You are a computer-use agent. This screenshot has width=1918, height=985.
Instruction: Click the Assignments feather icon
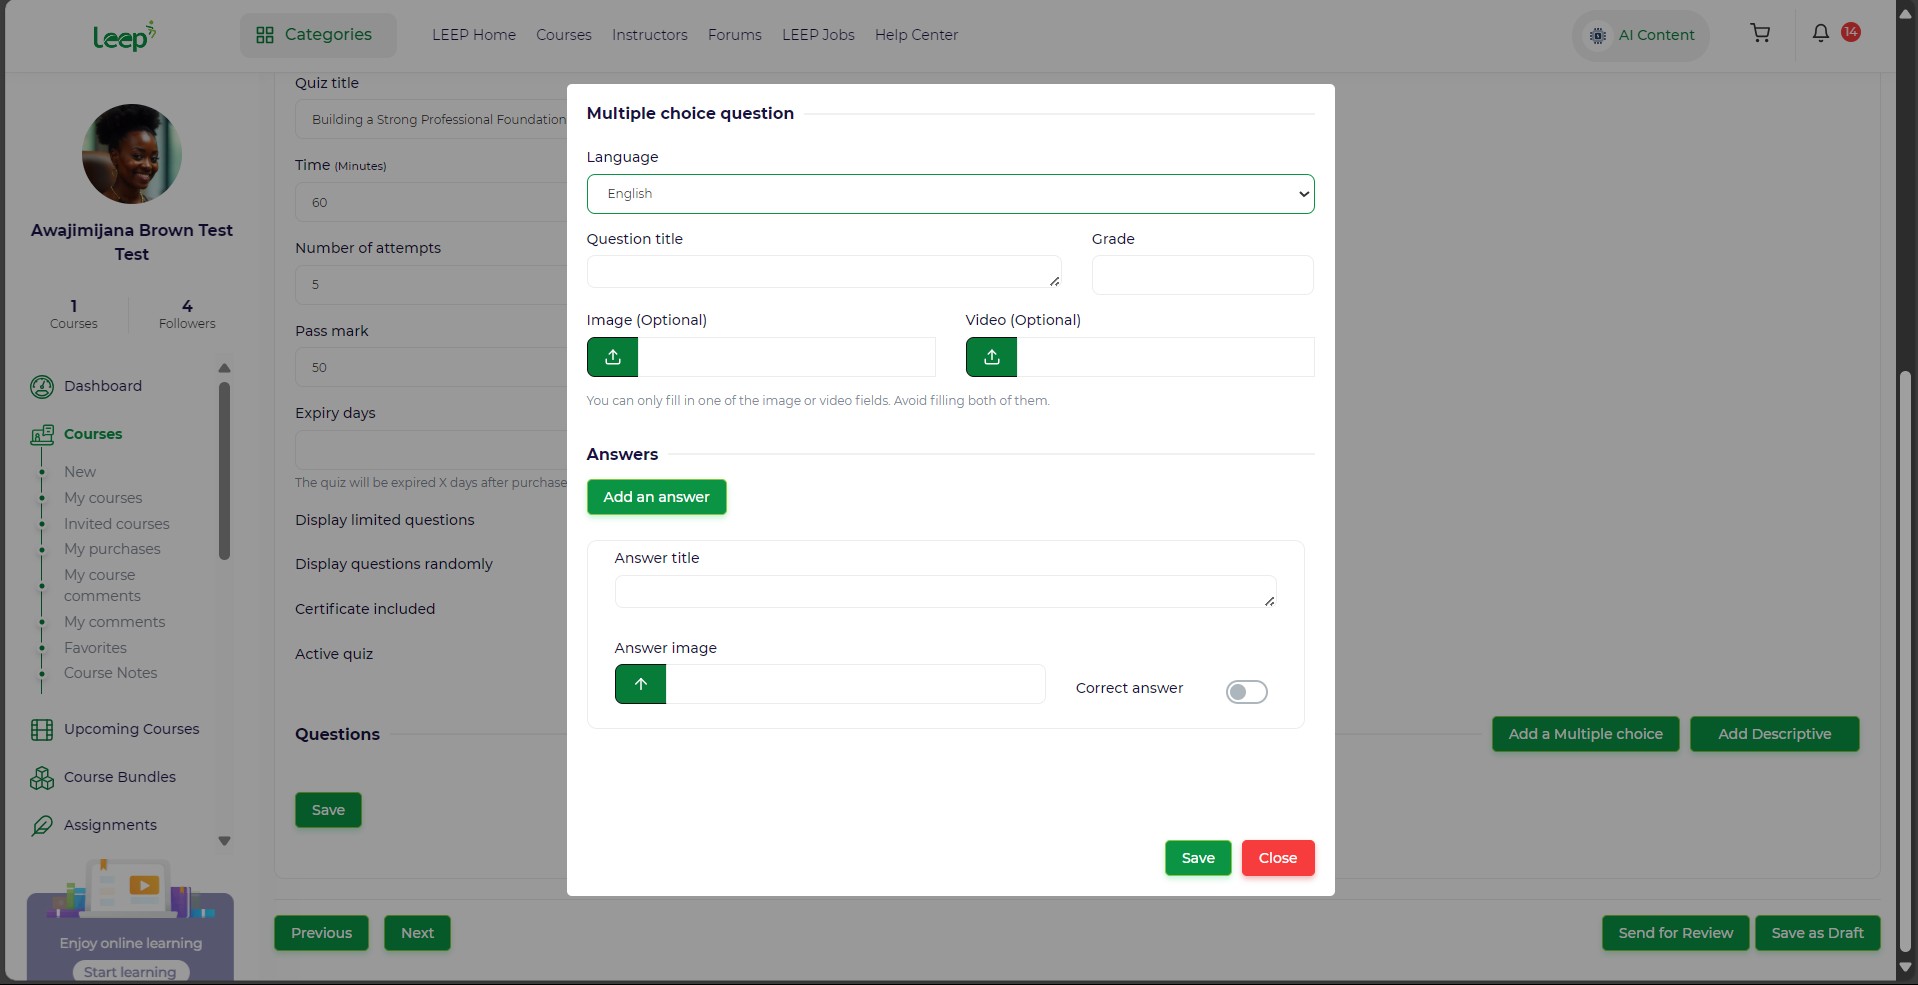[x=42, y=826]
